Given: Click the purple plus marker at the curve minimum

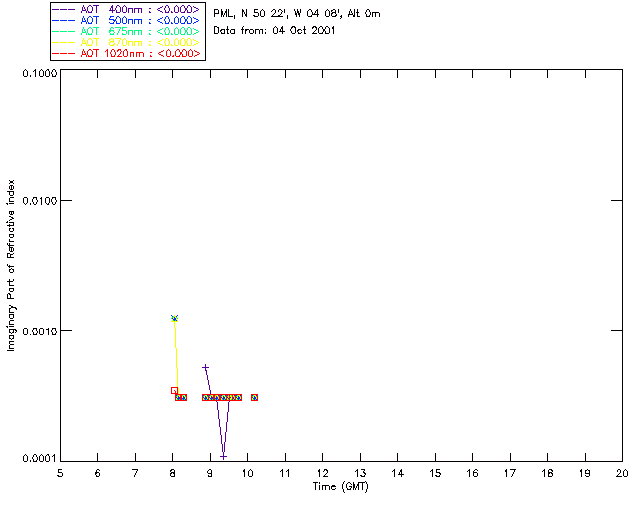Looking at the screenshot, I should [x=223, y=456].
